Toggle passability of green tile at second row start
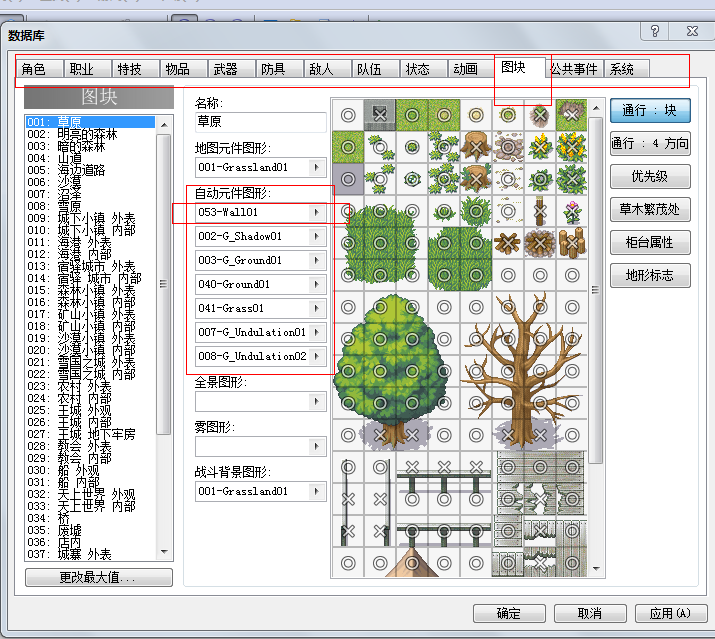715x639 pixels. pos(348,147)
